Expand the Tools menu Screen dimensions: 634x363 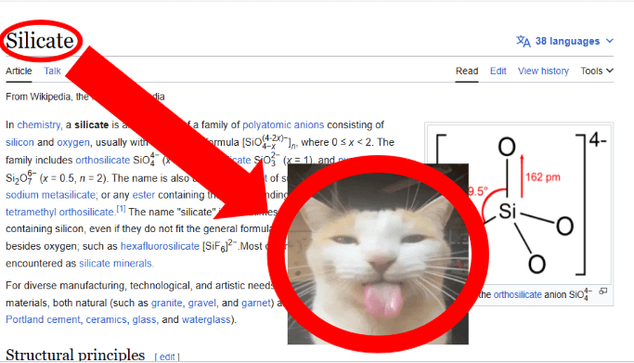coord(597,71)
